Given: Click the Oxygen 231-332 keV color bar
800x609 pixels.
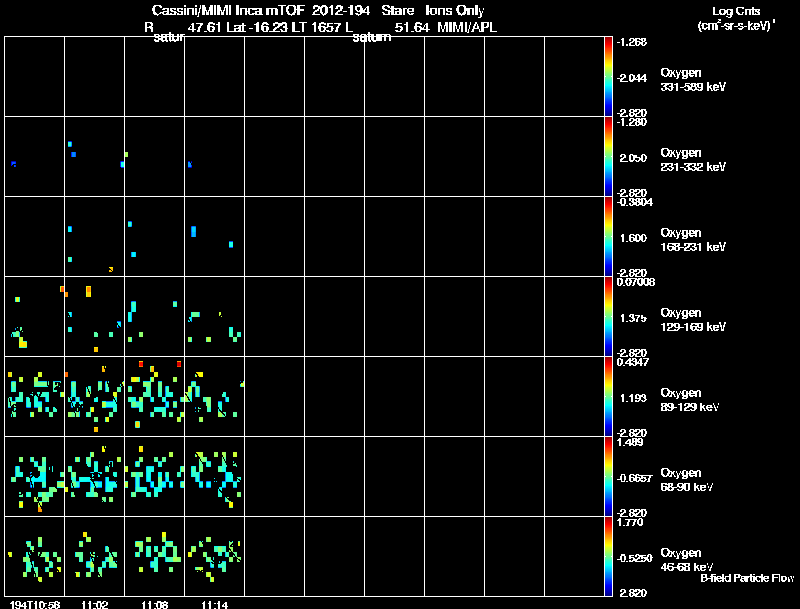Looking at the screenshot, I should pos(608,157).
